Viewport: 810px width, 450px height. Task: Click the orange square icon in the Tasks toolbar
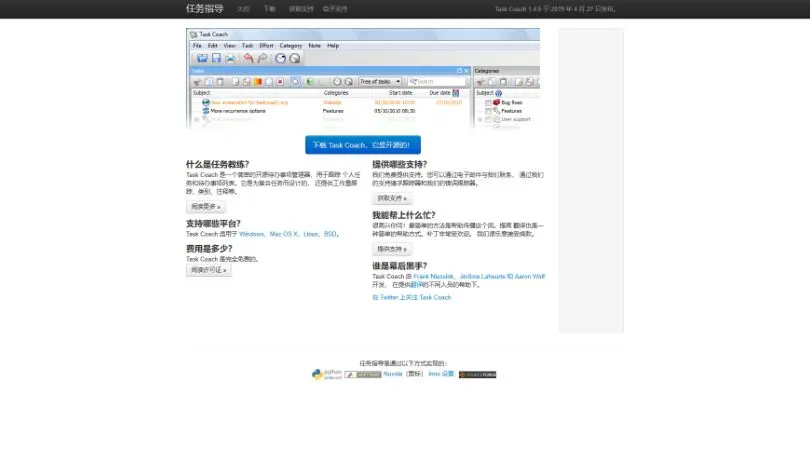pyautogui.click(x=257, y=82)
